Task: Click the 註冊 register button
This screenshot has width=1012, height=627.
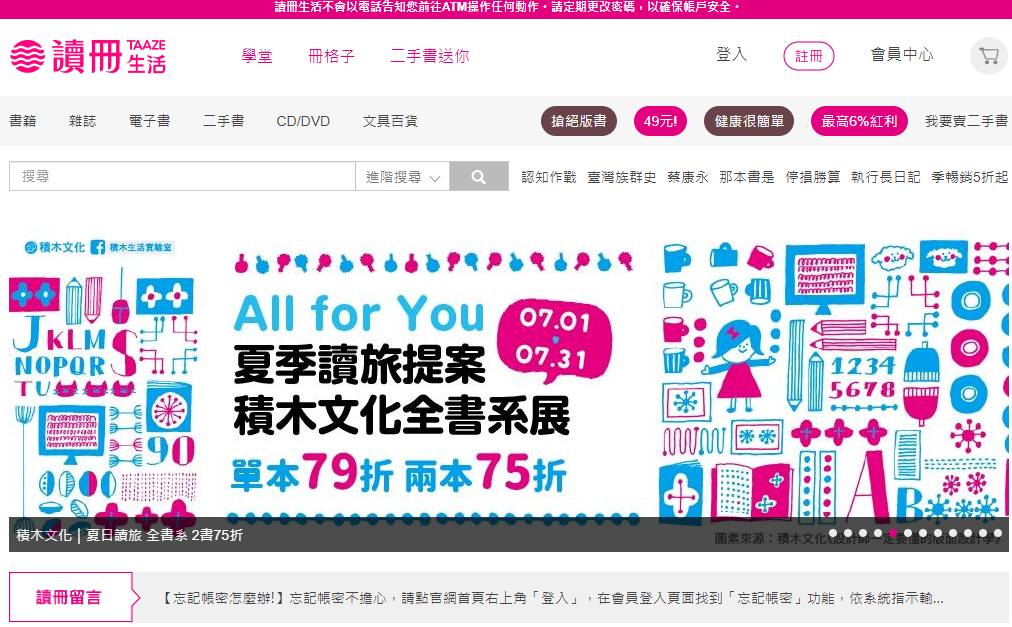Action: (809, 56)
